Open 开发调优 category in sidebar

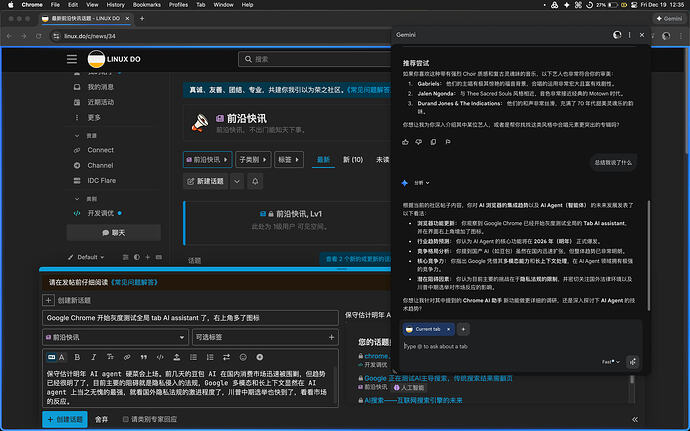coord(100,213)
